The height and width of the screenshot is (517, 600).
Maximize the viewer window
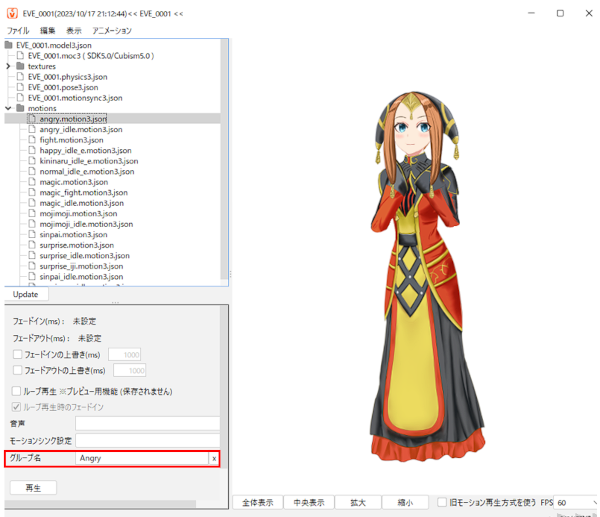[x=560, y=13]
